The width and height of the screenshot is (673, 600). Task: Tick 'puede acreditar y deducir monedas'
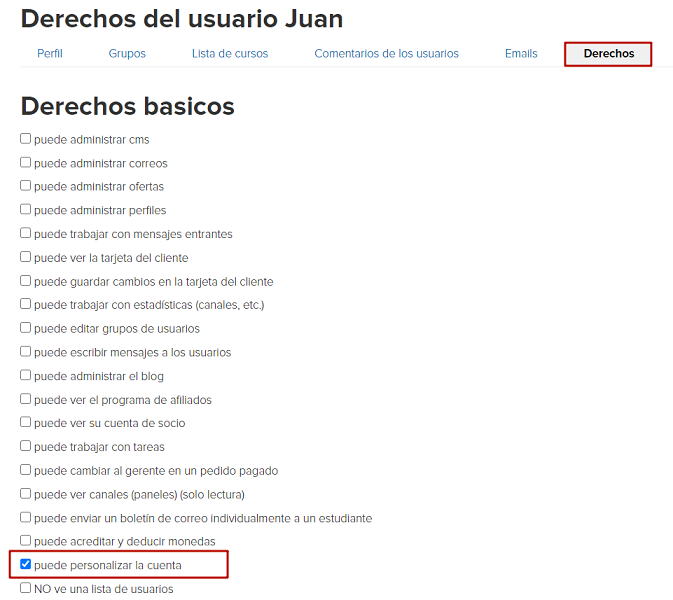click(x=26, y=540)
